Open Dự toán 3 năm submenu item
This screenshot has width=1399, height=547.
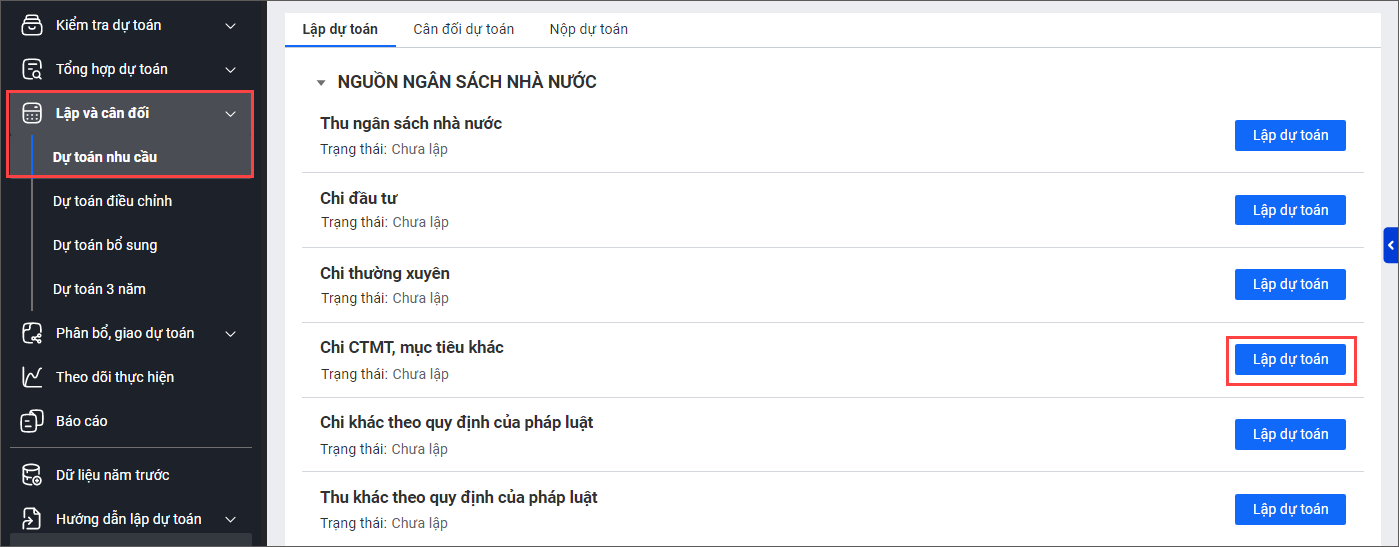click(99, 289)
